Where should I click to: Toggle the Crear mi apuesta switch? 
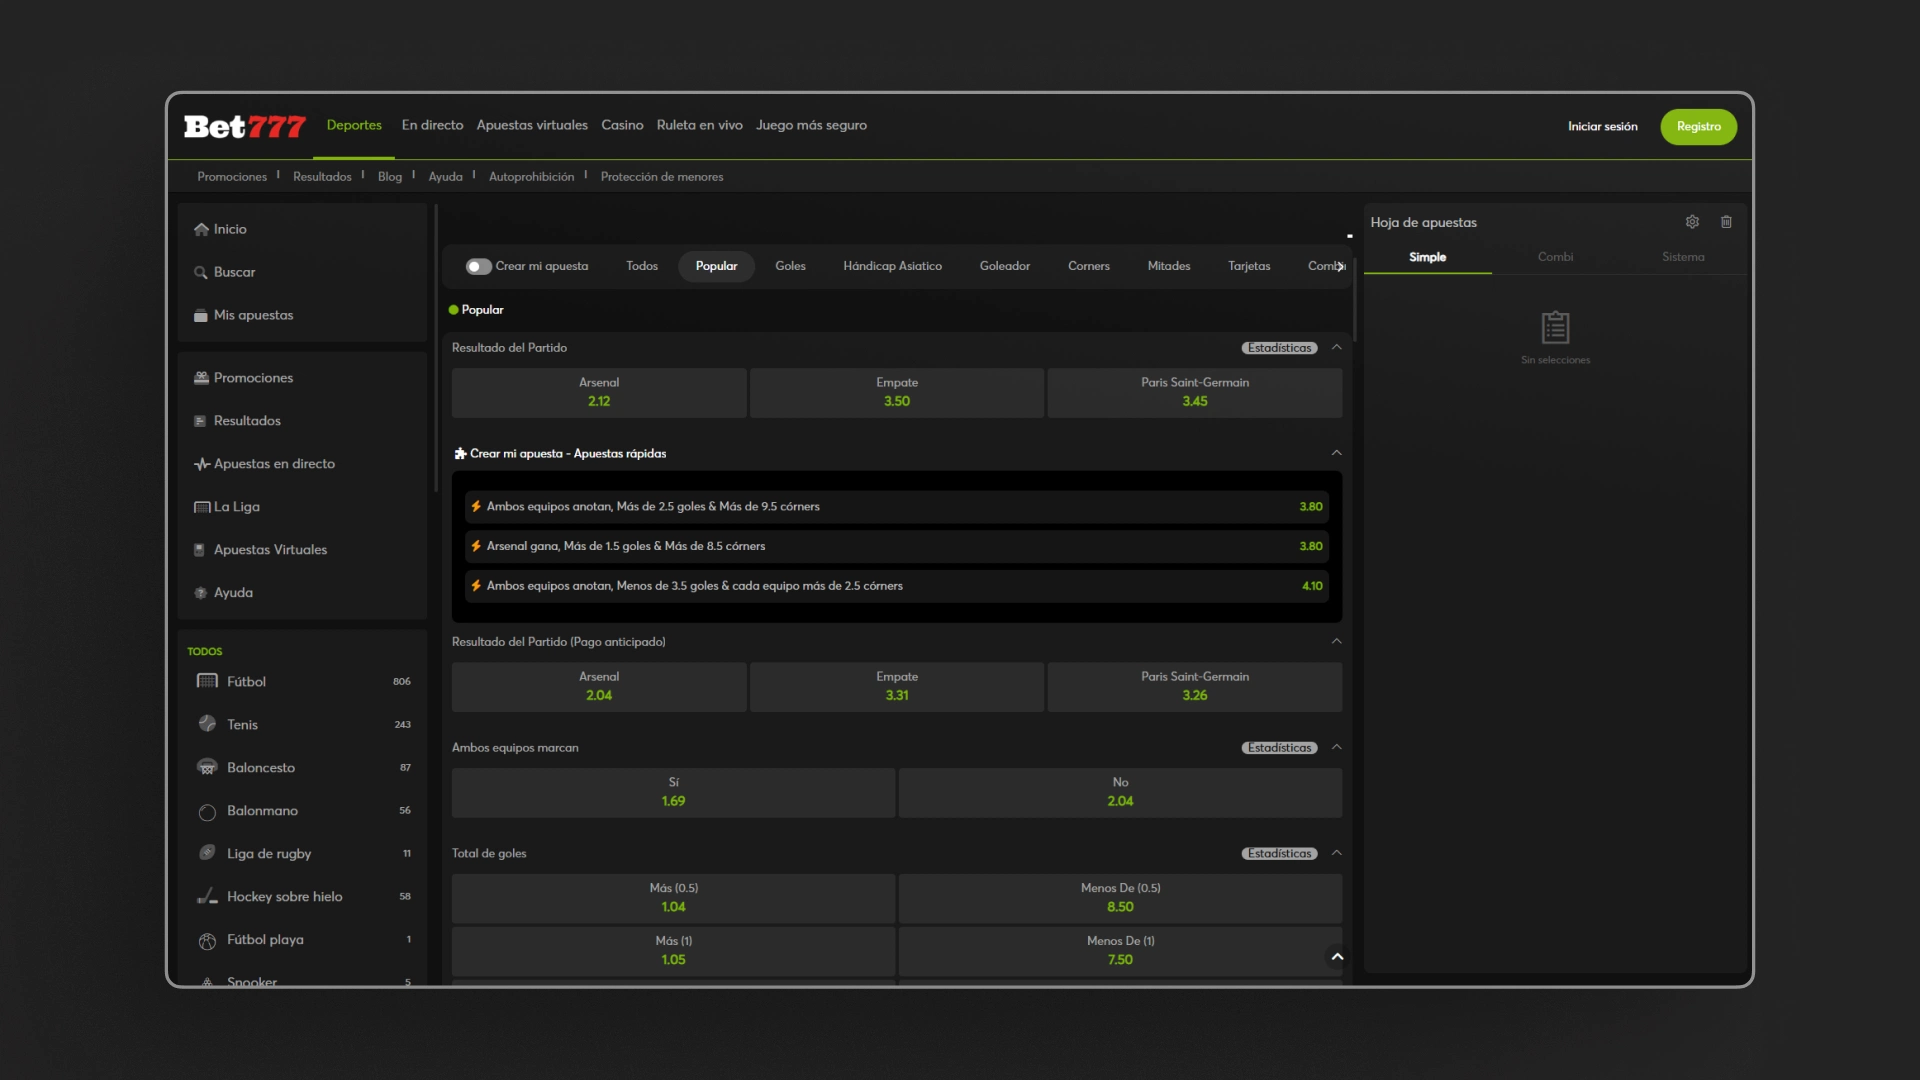[478, 266]
